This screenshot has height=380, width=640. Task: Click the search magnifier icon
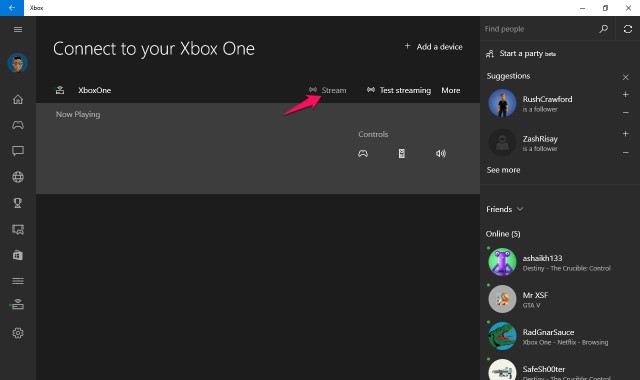[603, 29]
